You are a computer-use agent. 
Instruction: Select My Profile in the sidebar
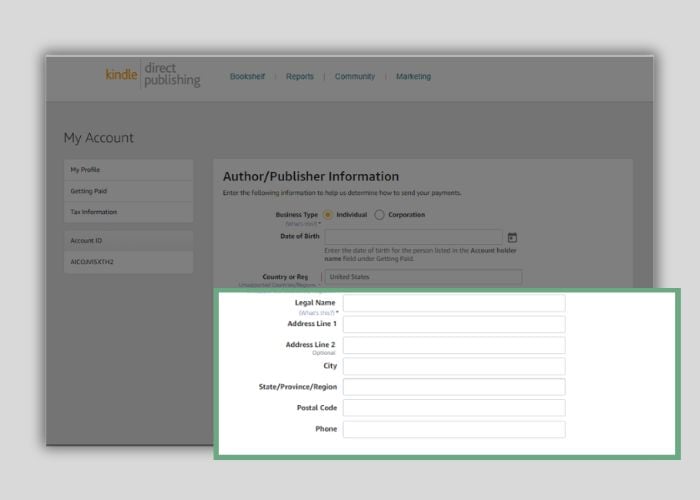click(129, 170)
